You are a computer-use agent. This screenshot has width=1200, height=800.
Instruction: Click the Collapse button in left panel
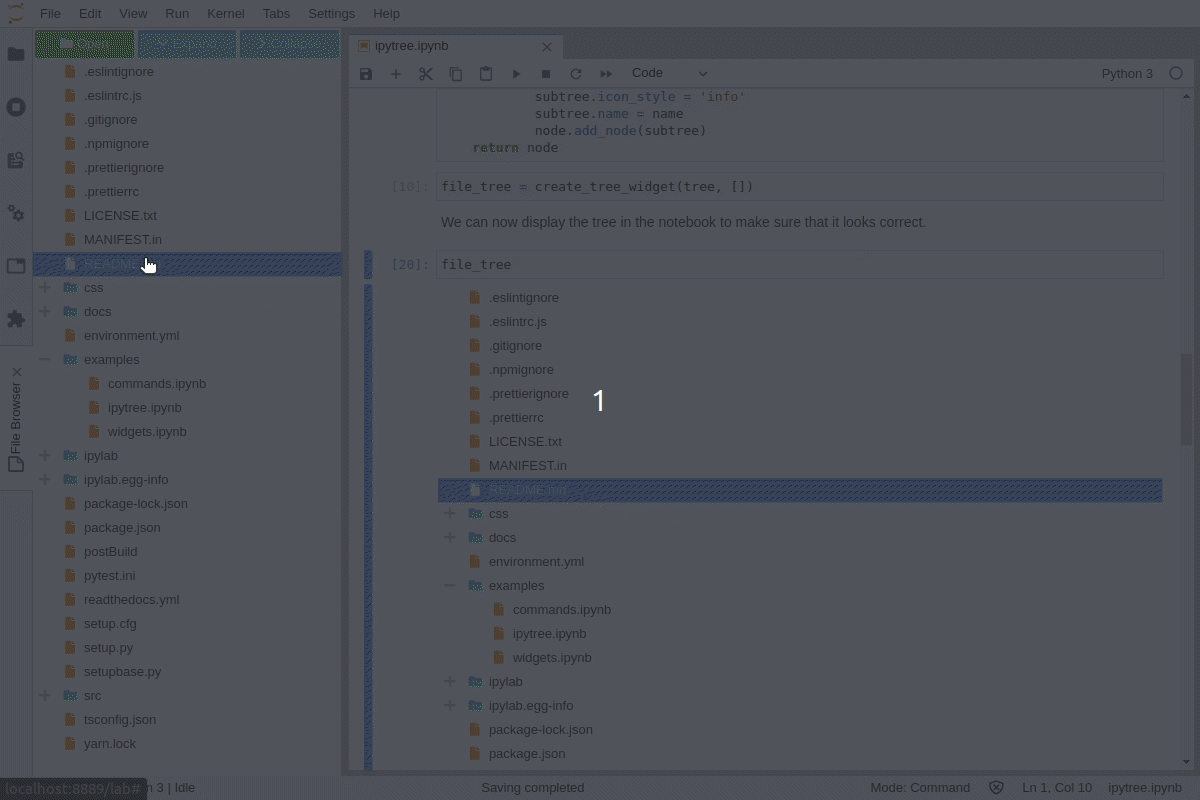pos(290,44)
